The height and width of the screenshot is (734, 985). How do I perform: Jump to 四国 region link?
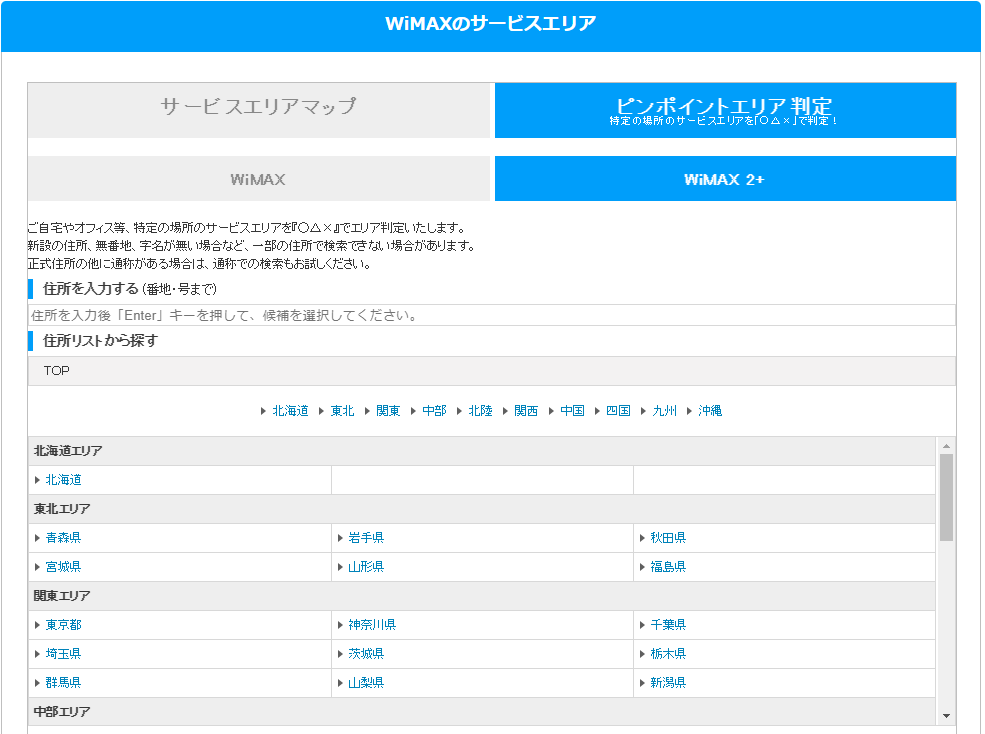click(x=618, y=410)
